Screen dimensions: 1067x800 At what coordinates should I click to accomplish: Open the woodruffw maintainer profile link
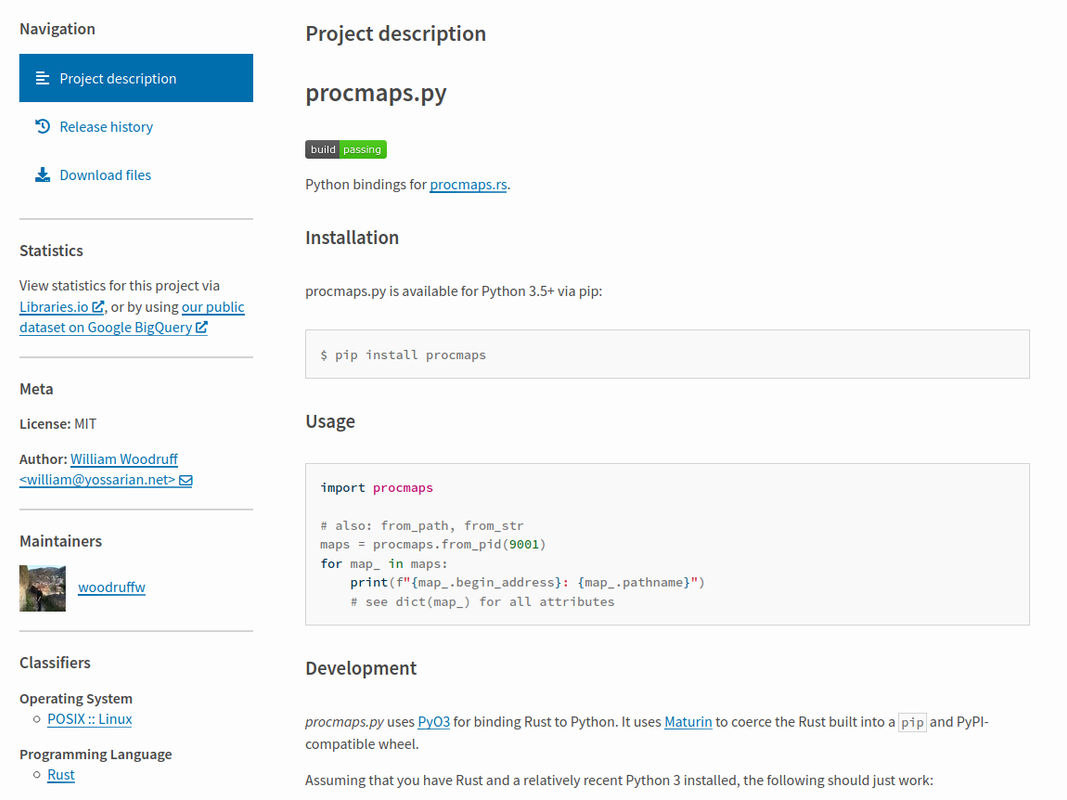(x=112, y=587)
